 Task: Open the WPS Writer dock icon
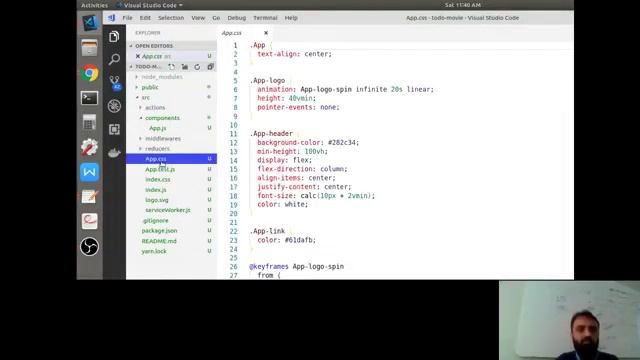pyautogui.click(x=89, y=172)
